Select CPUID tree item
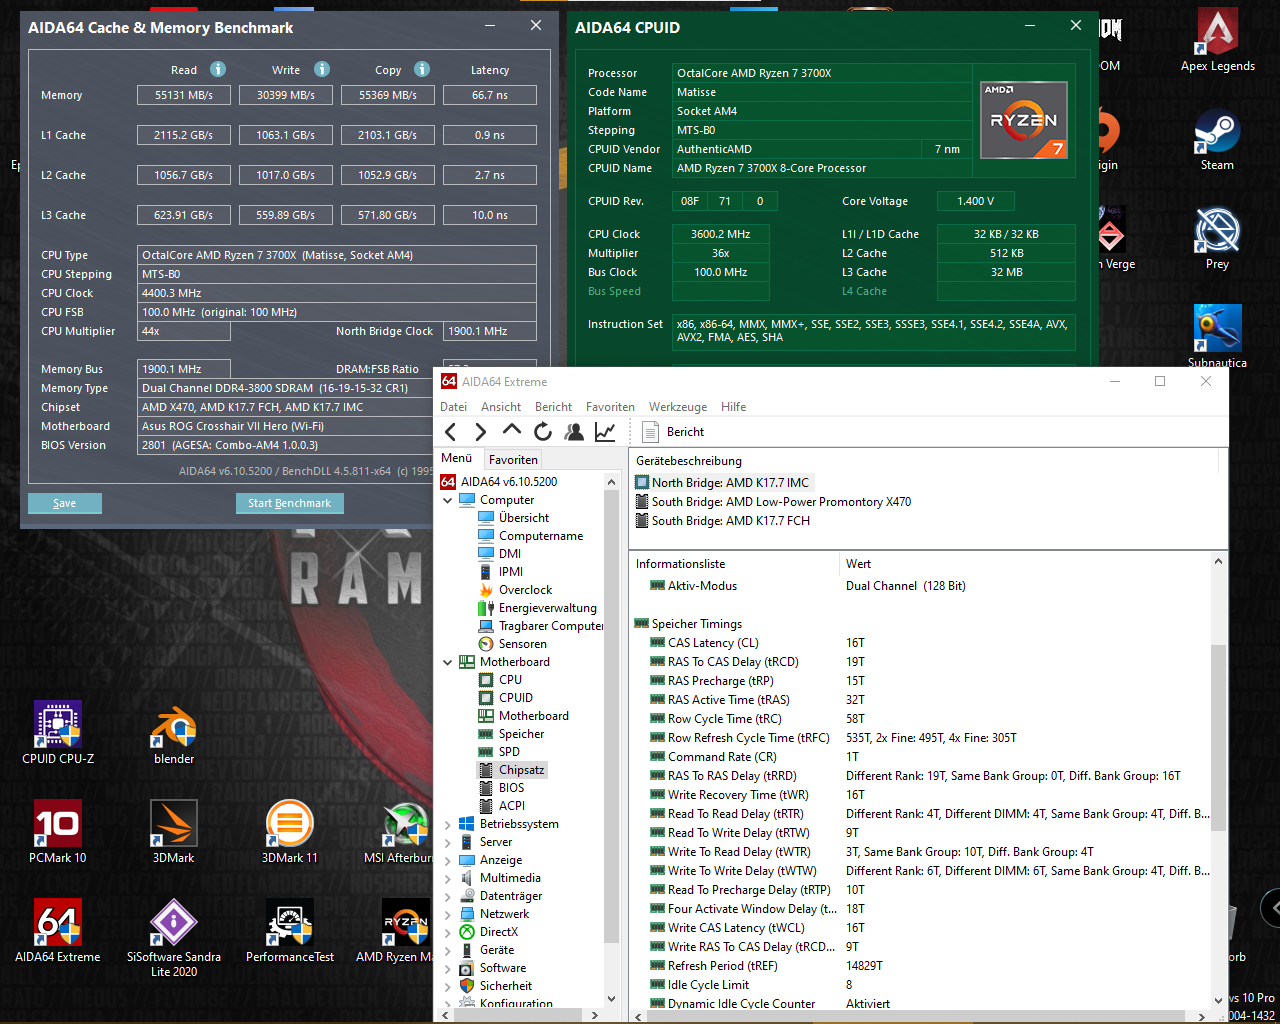The image size is (1280, 1024). point(516,698)
